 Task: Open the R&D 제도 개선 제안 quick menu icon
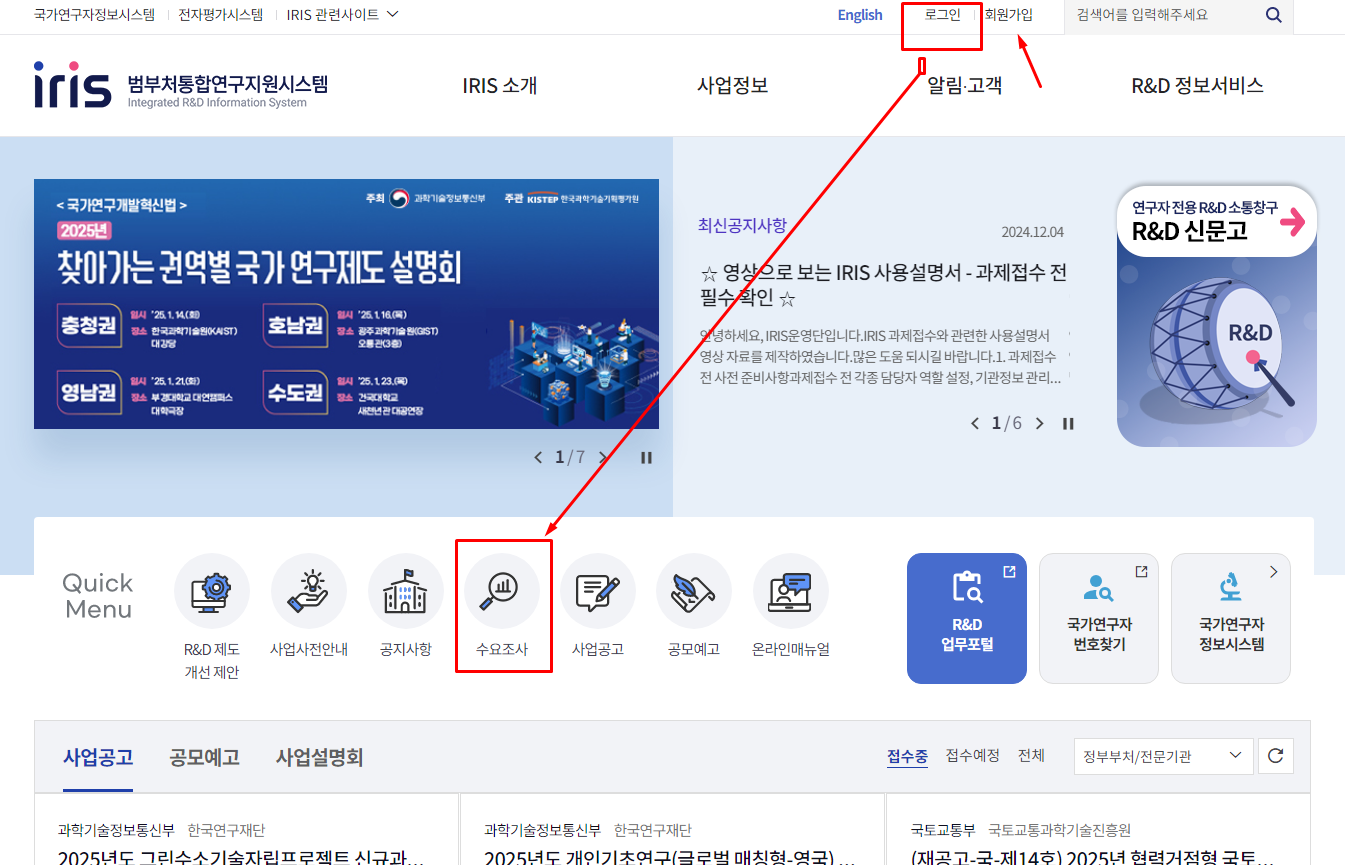click(212, 591)
